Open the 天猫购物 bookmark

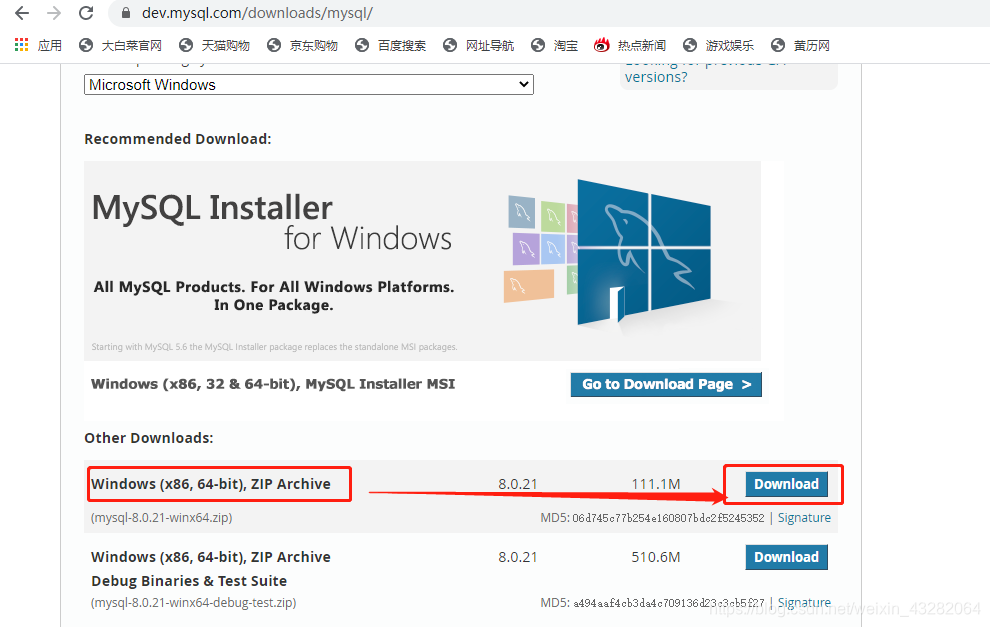tap(215, 45)
